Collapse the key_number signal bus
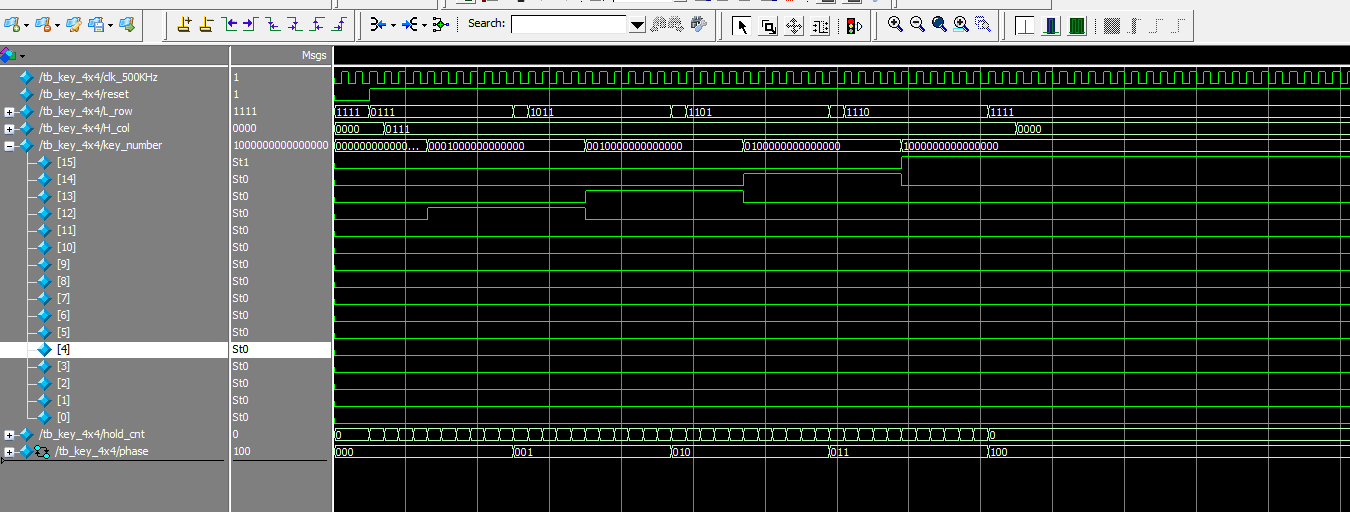This screenshot has height=512, width=1350. point(9,146)
